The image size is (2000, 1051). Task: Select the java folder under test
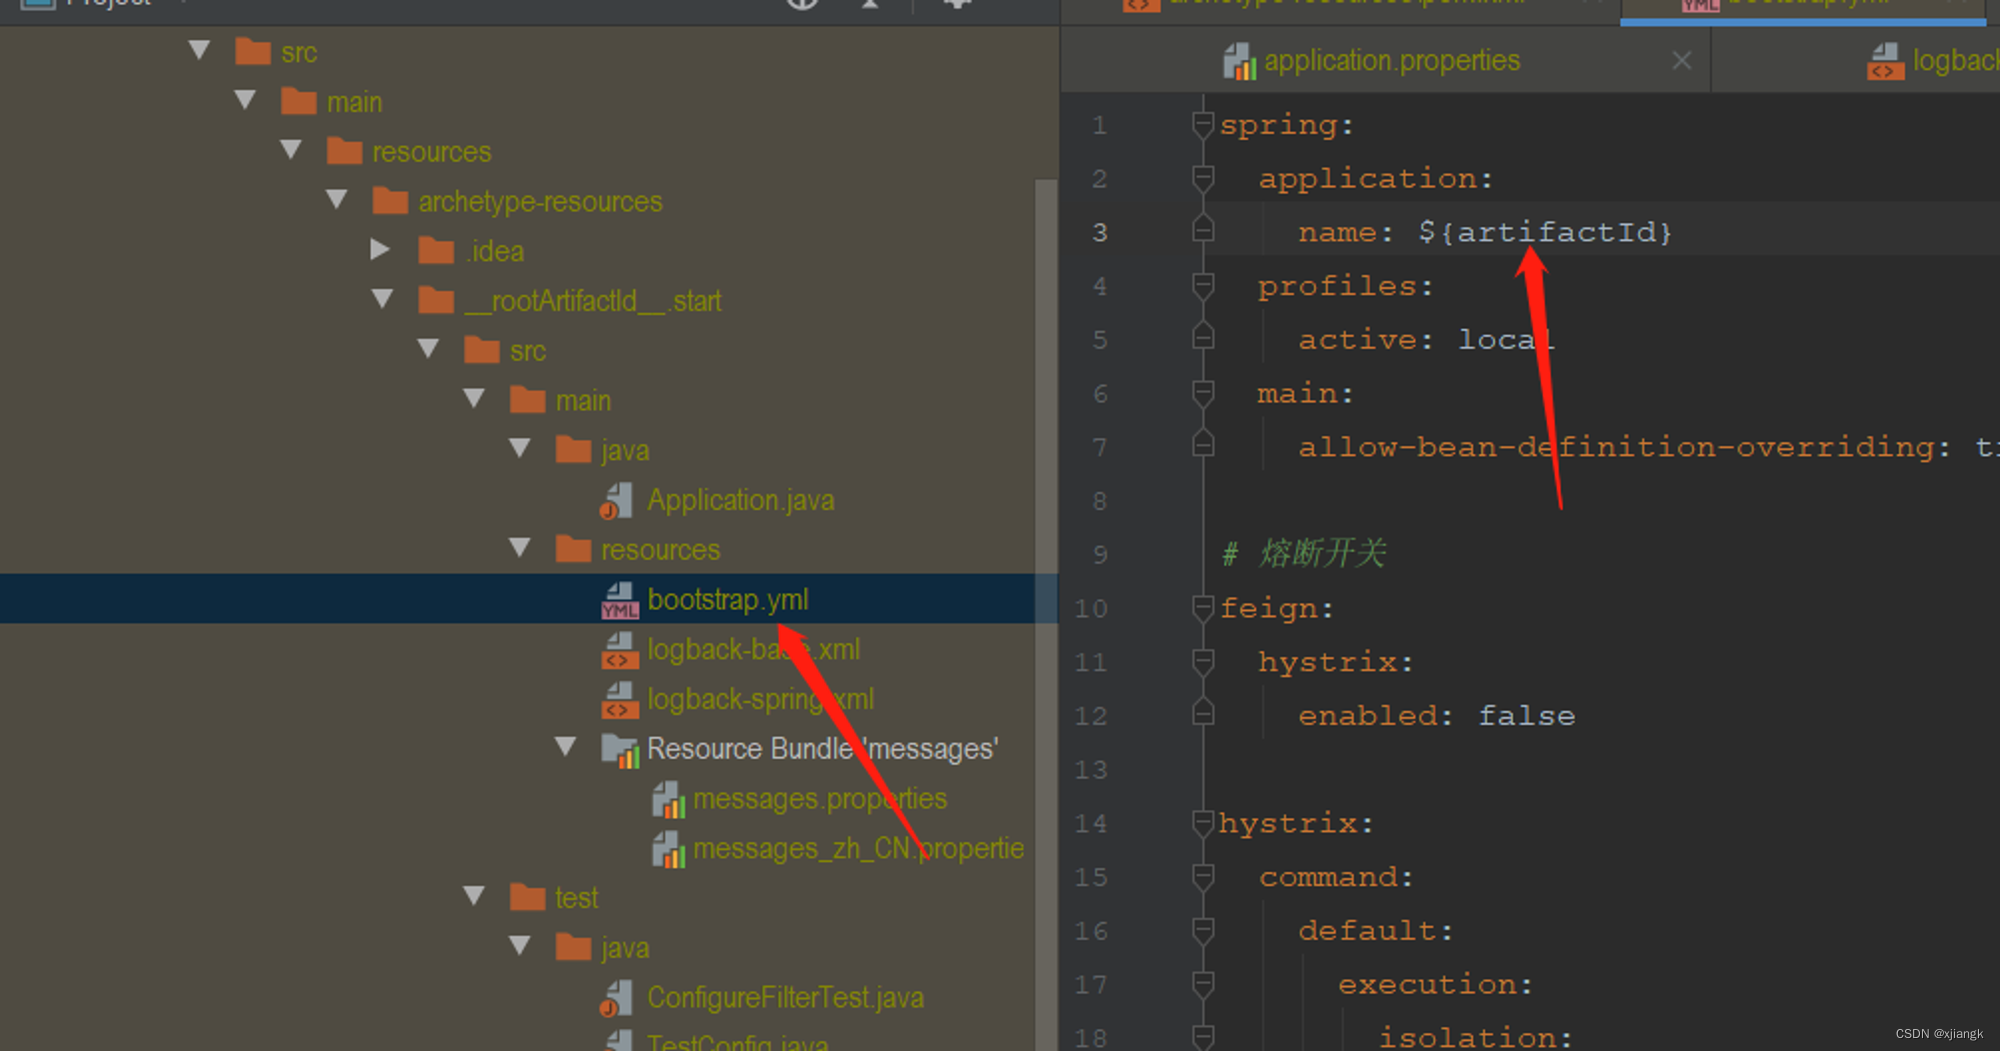(x=625, y=948)
